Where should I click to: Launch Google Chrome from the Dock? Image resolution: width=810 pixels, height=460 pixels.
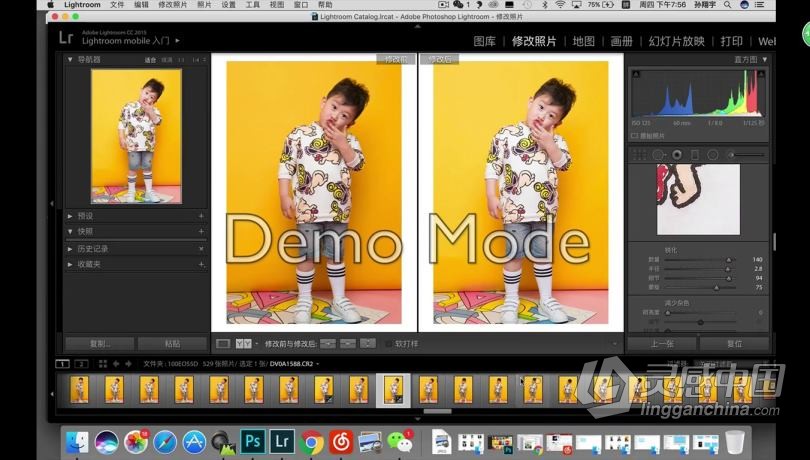coord(311,442)
